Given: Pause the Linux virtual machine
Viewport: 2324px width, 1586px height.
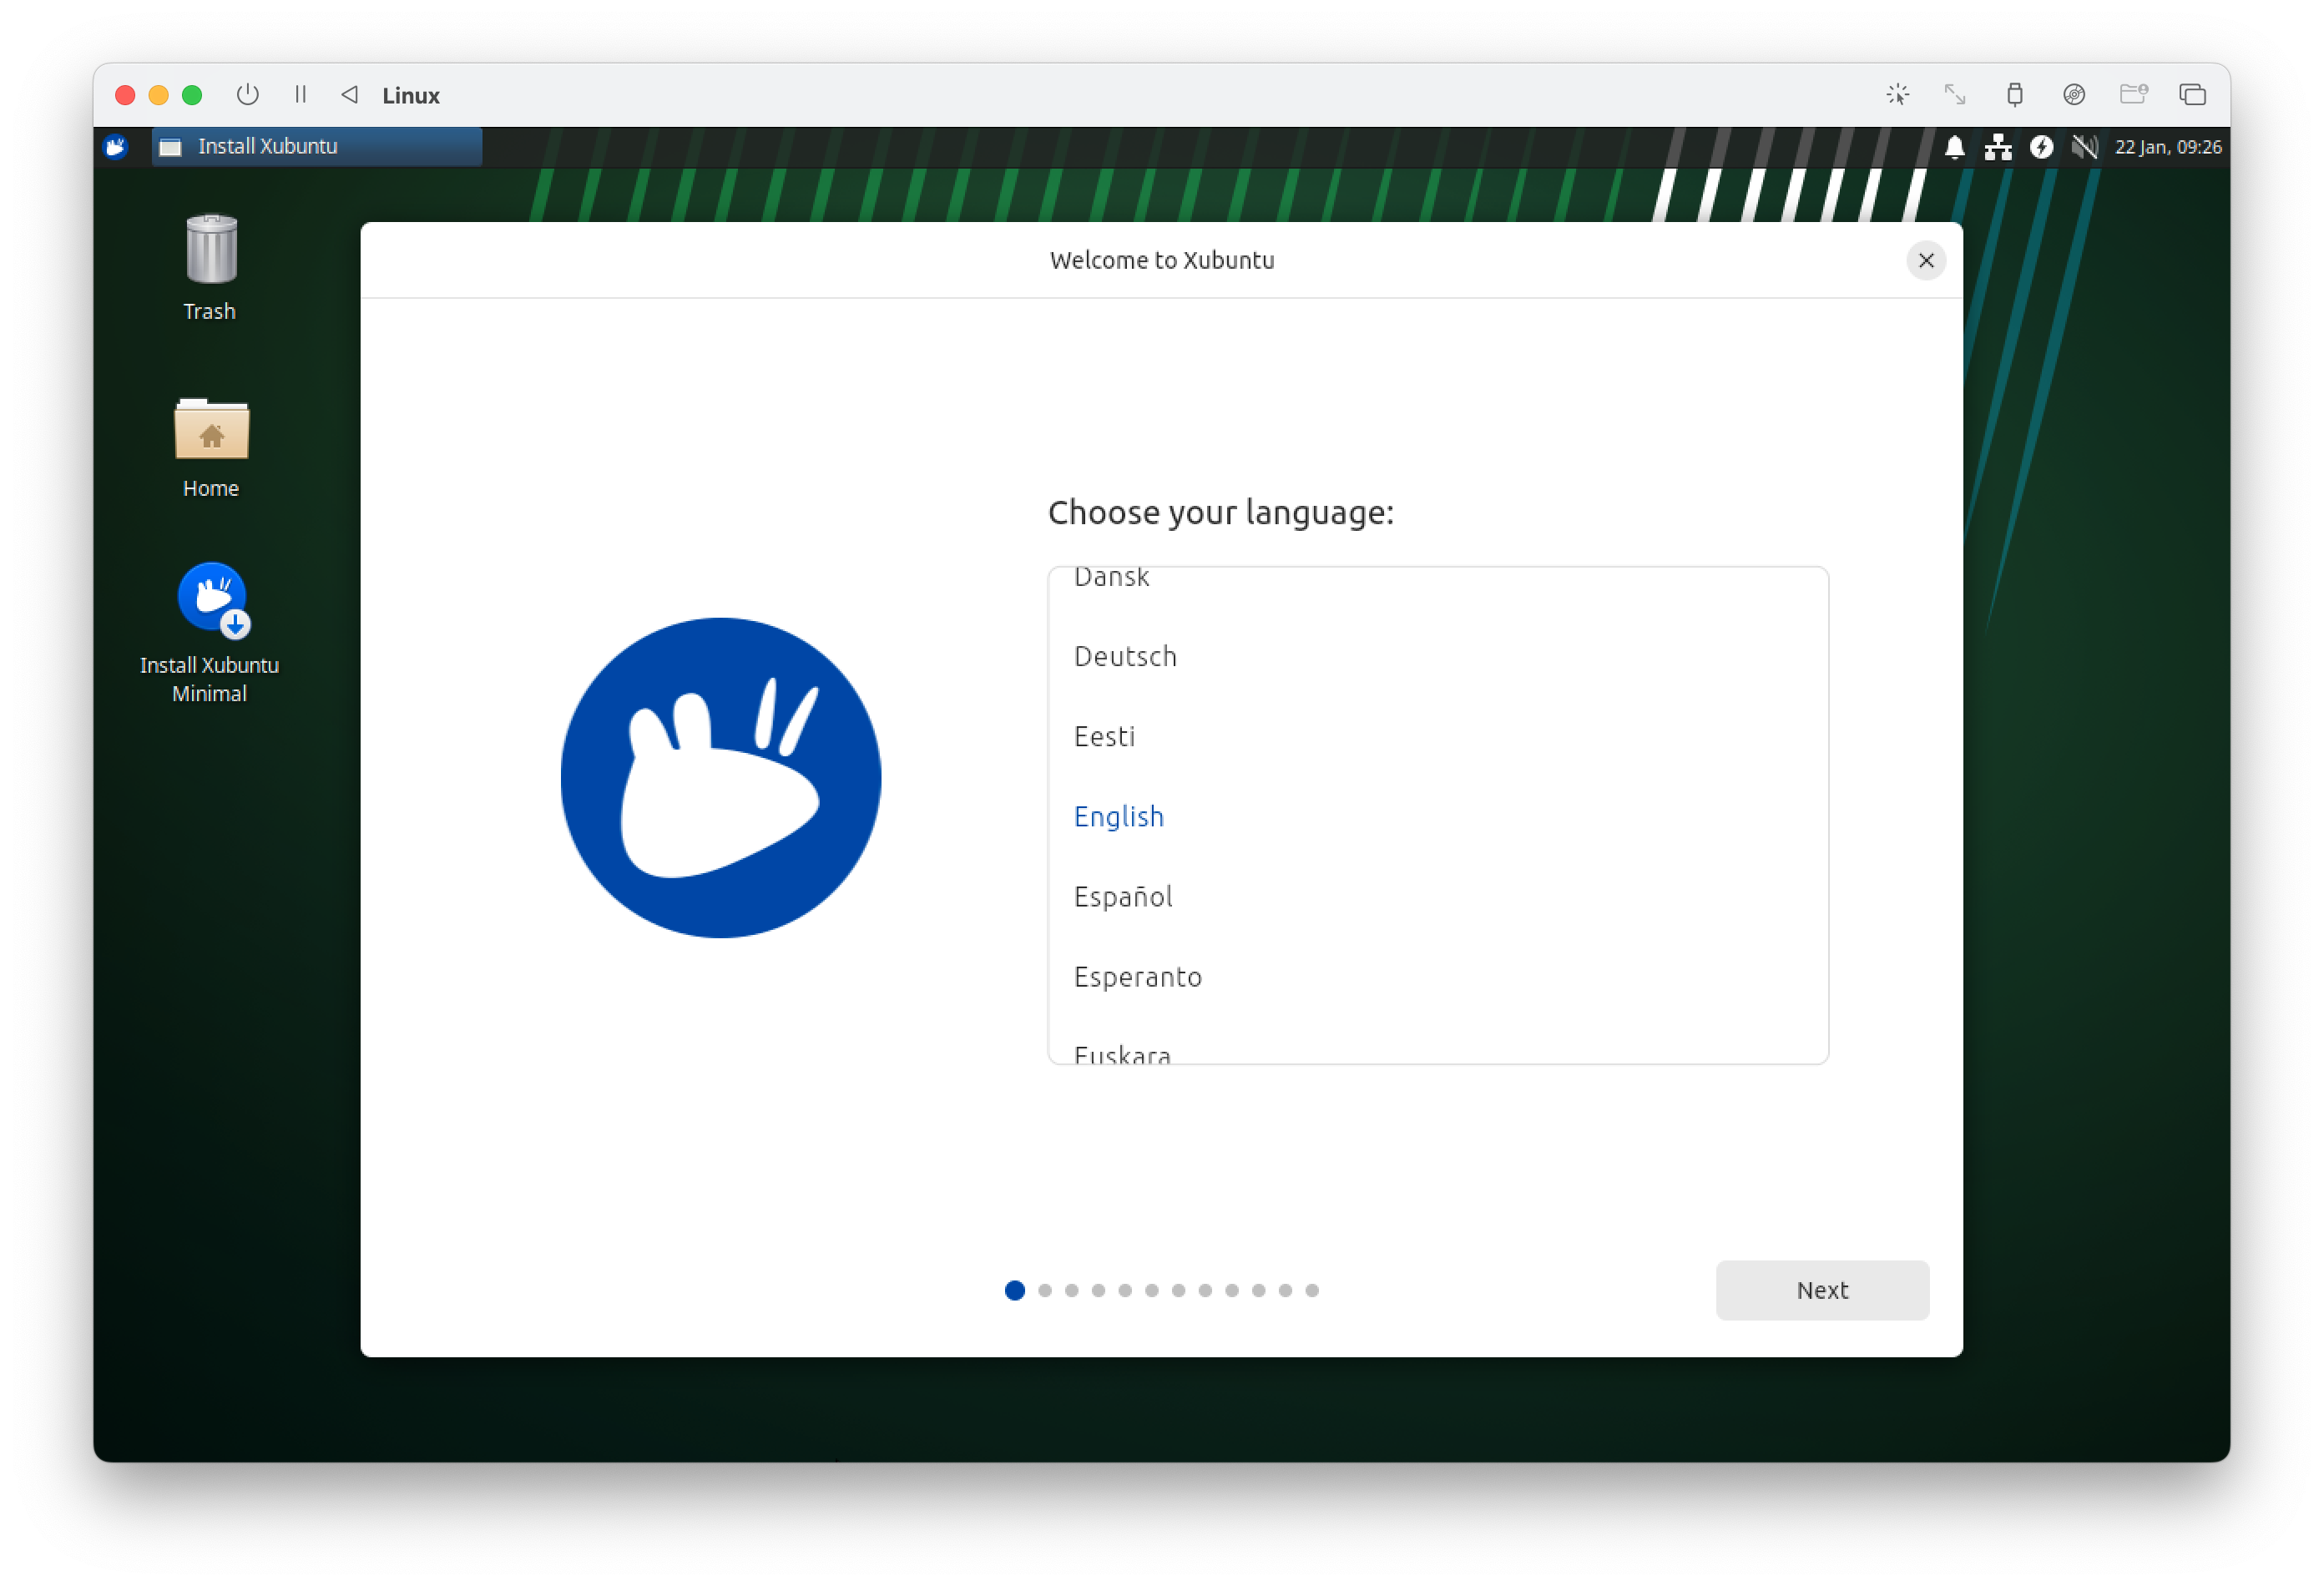Looking at the screenshot, I should [300, 95].
